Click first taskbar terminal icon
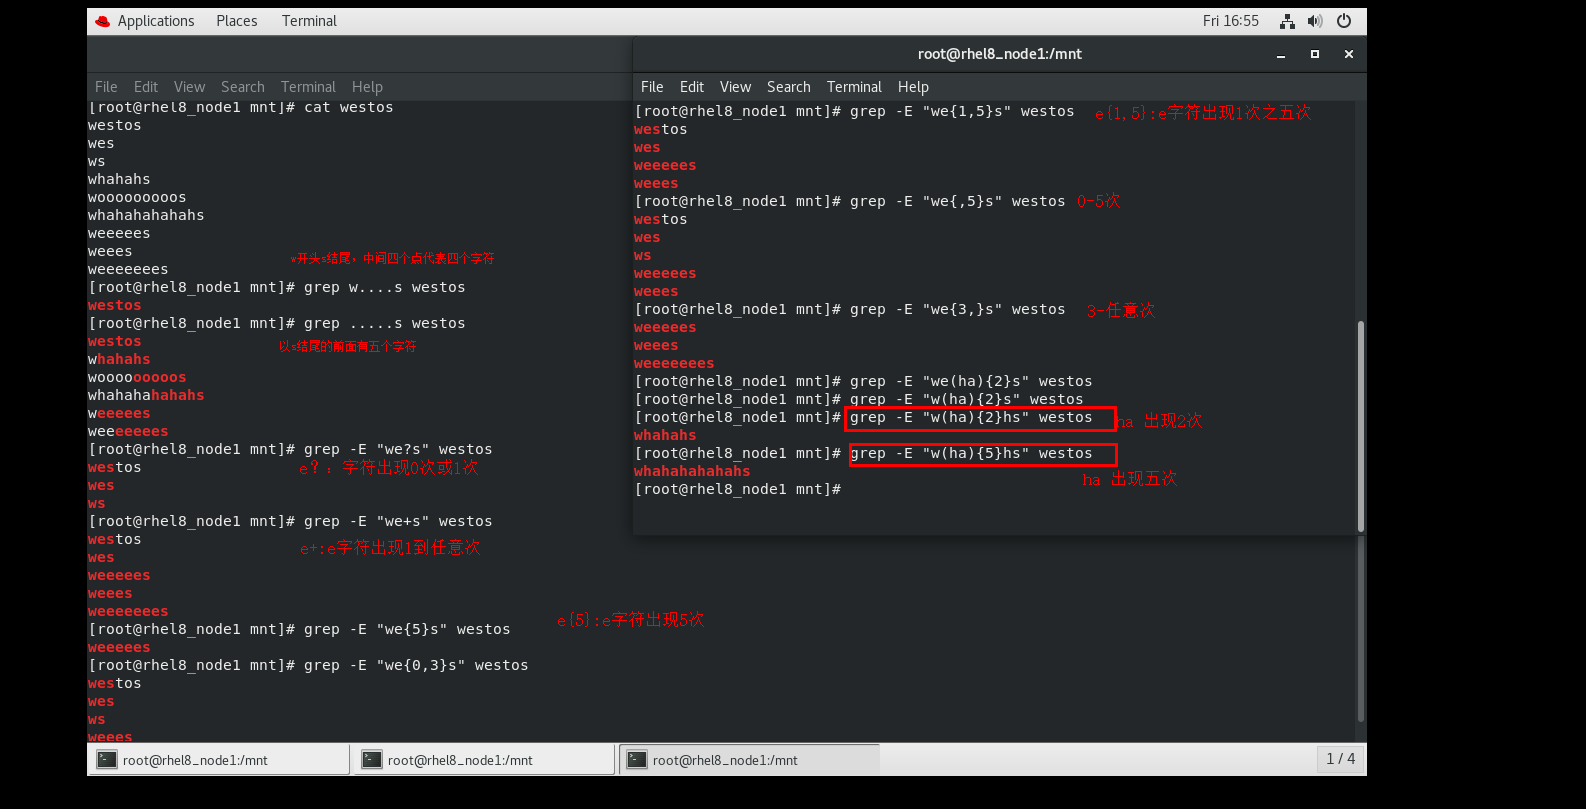The width and height of the screenshot is (1586, 809). 107,760
